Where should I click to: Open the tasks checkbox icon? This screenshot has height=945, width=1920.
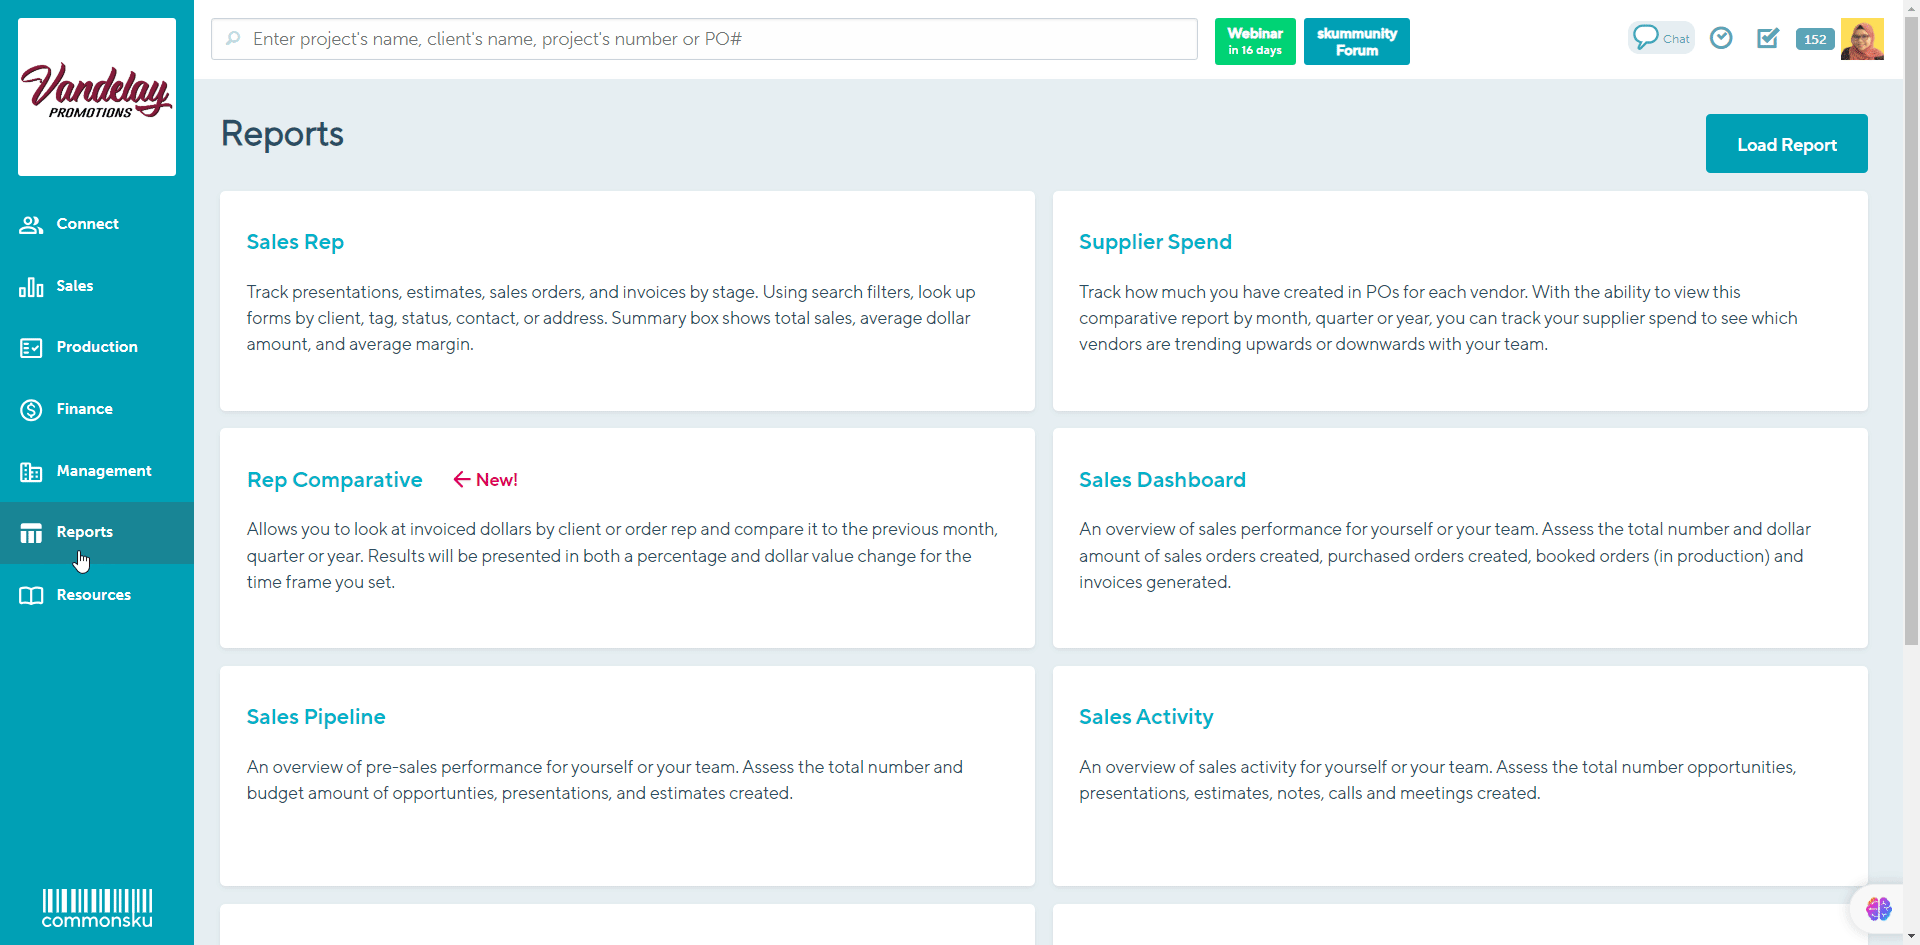[x=1767, y=38]
